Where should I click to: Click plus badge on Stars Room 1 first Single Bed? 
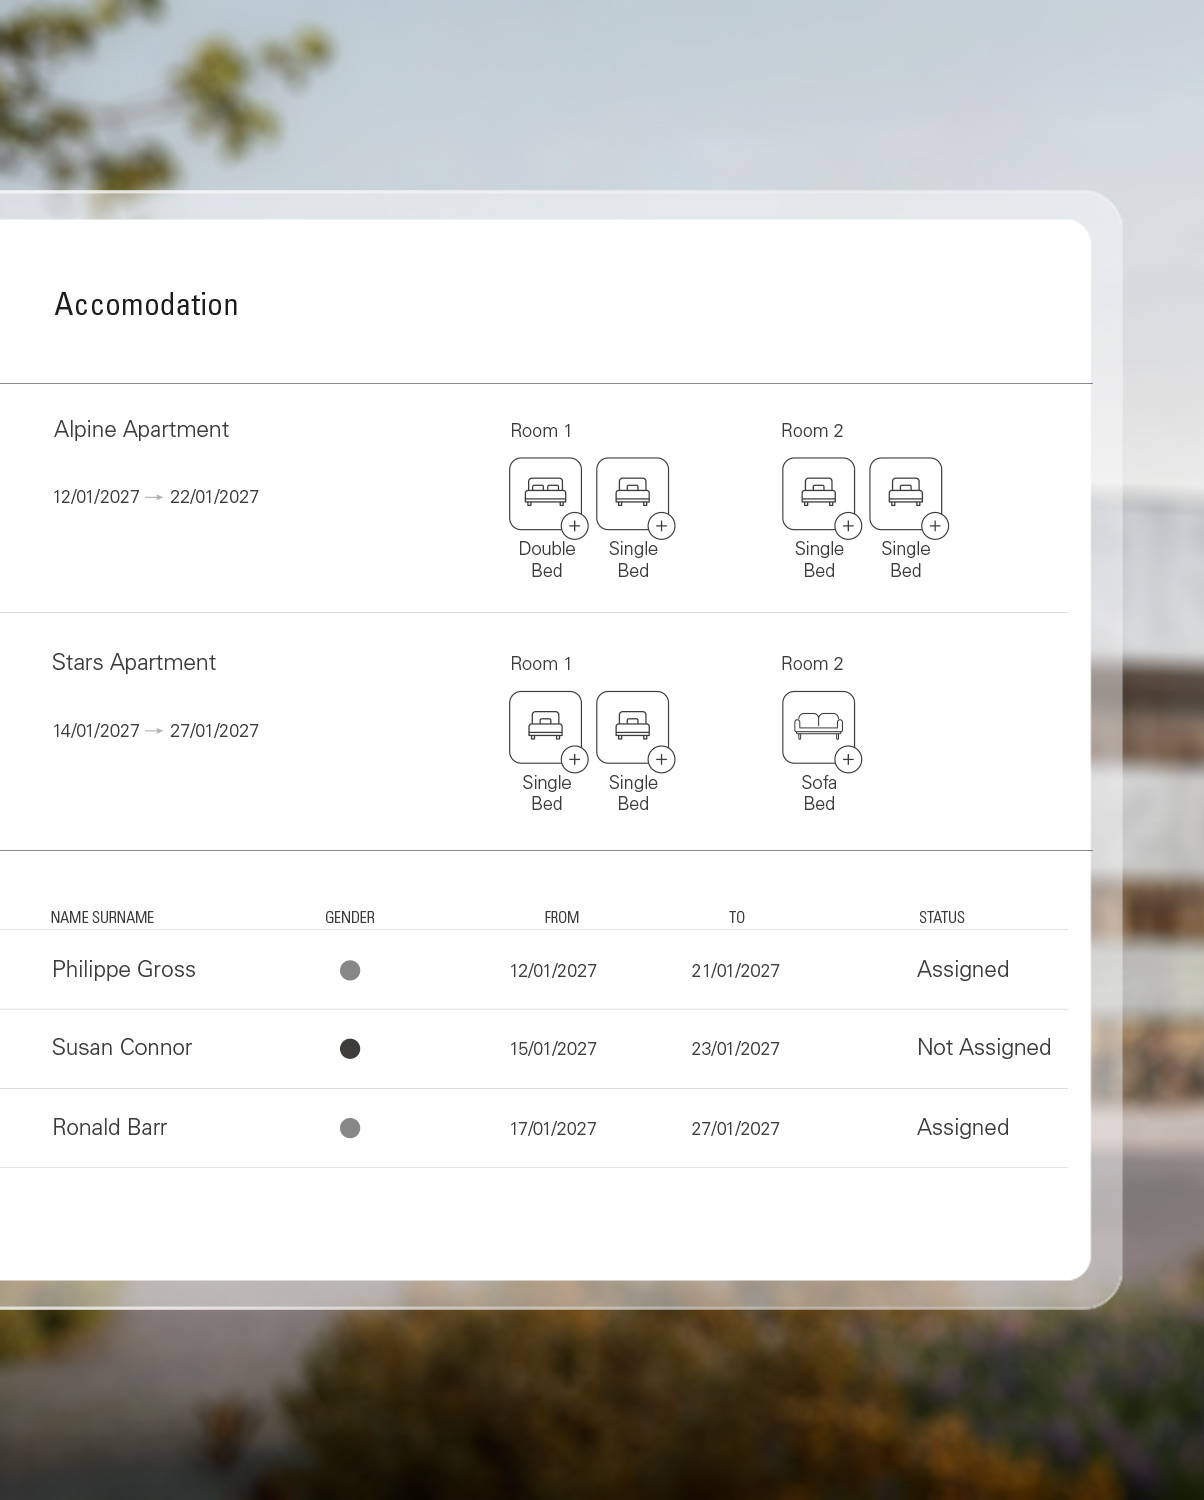tap(574, 760)
